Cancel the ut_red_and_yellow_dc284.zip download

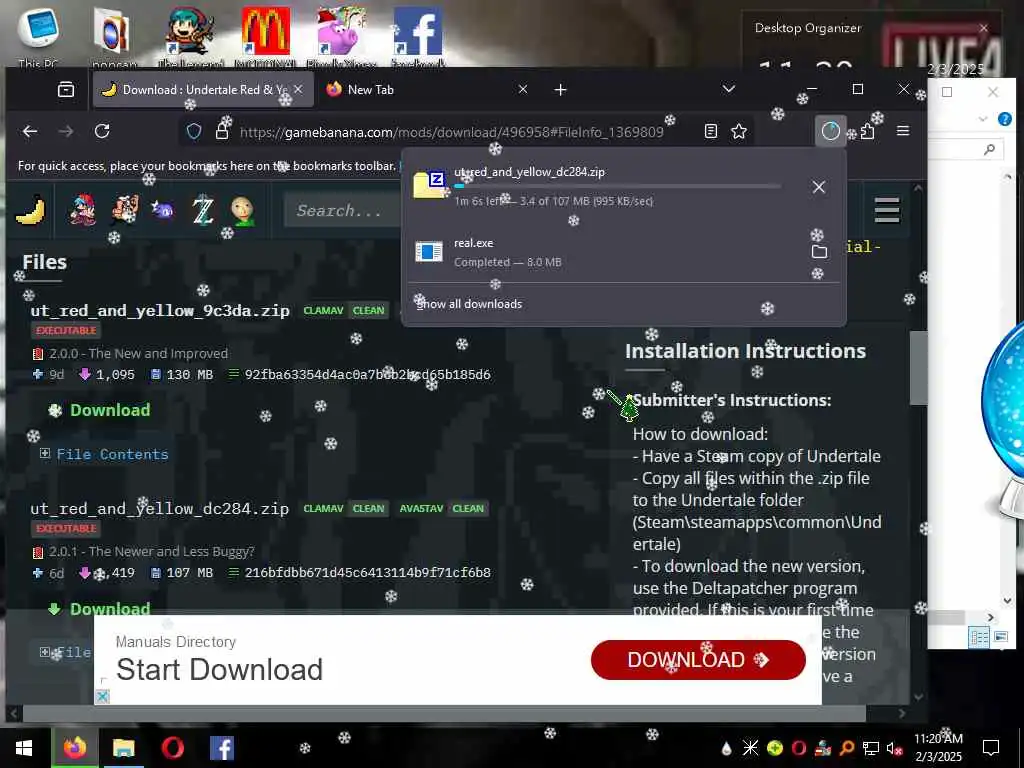tap(818, 187)
